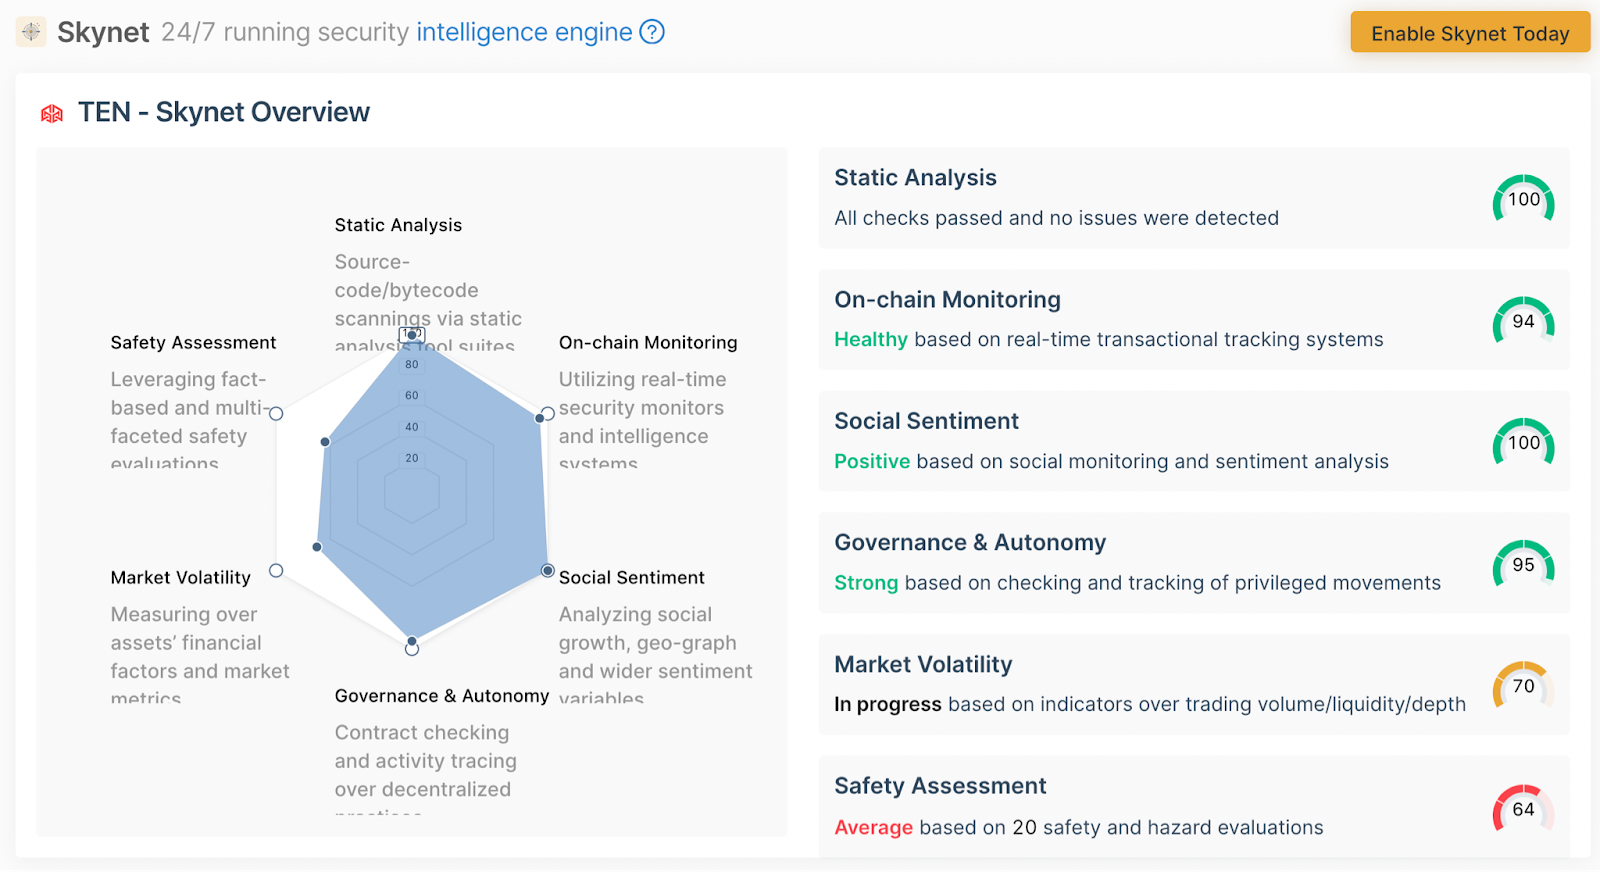Select the On-chain Monitoring card title

click(947, 300)
